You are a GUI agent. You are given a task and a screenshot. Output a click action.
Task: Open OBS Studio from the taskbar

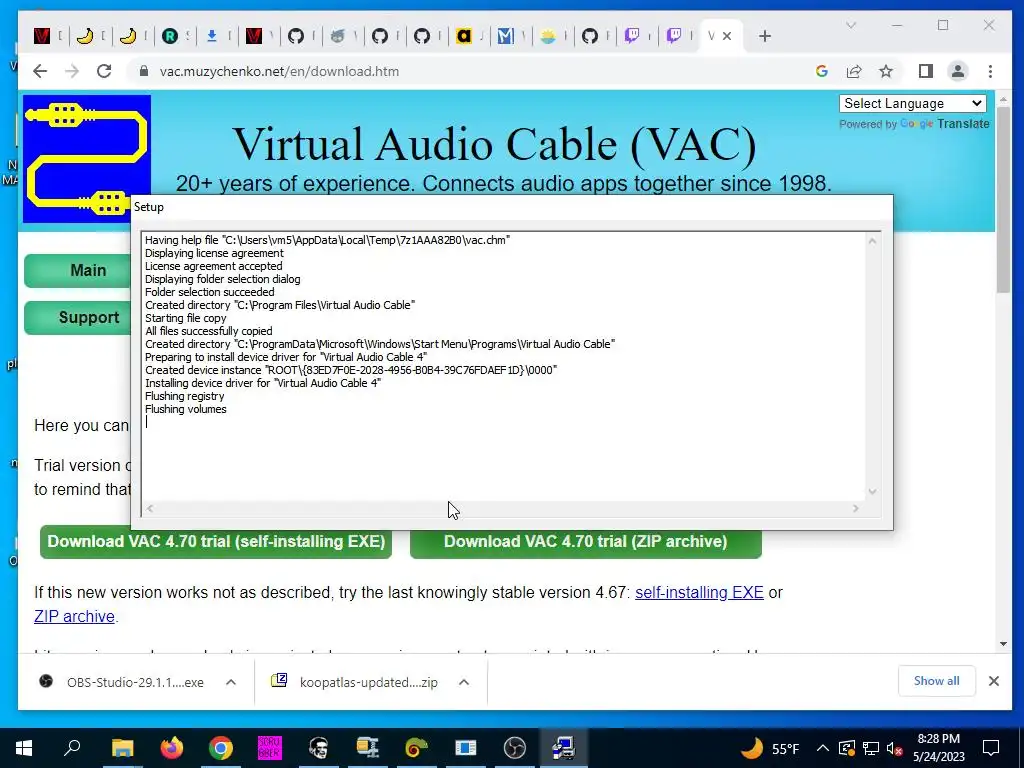coord(515,748)
